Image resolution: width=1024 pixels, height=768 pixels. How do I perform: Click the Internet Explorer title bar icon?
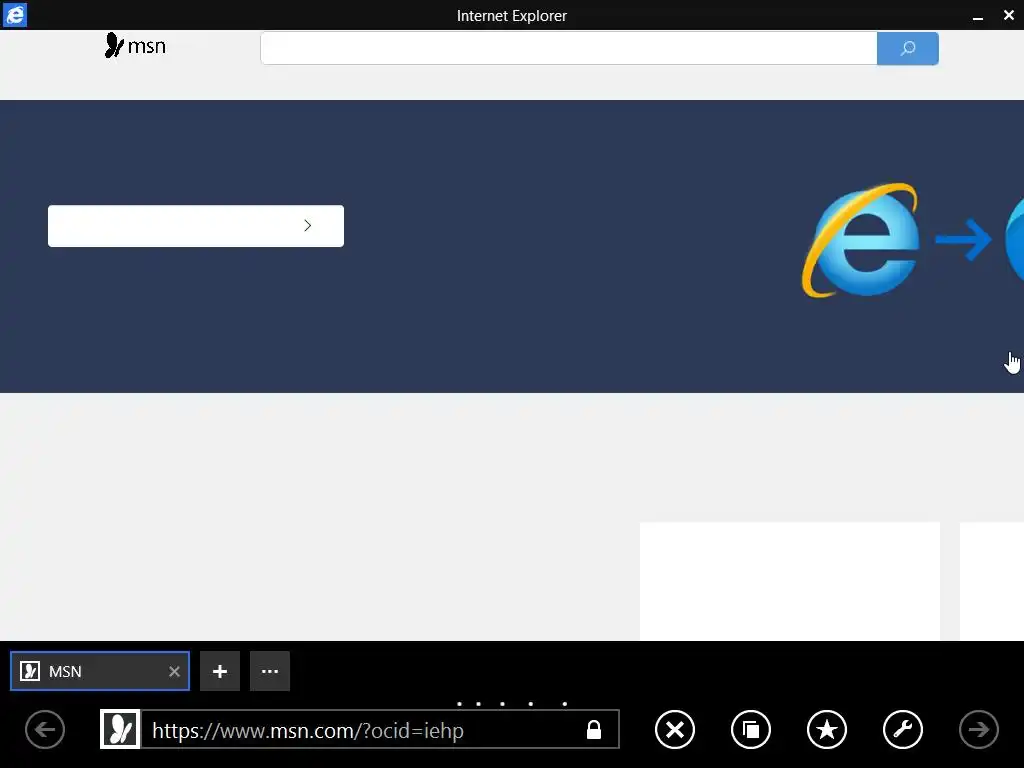14,15
